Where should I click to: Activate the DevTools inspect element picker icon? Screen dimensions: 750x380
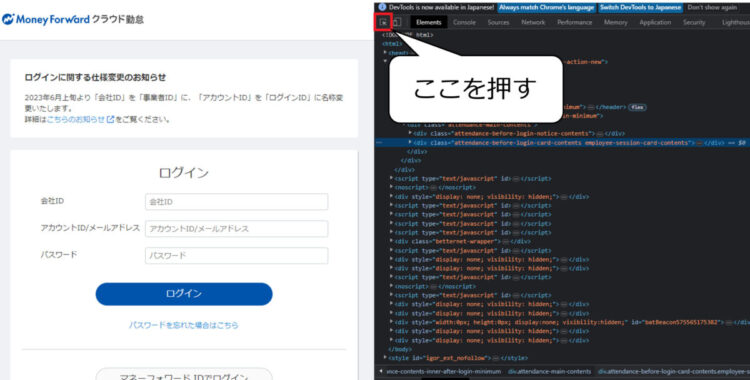[384, 22]
